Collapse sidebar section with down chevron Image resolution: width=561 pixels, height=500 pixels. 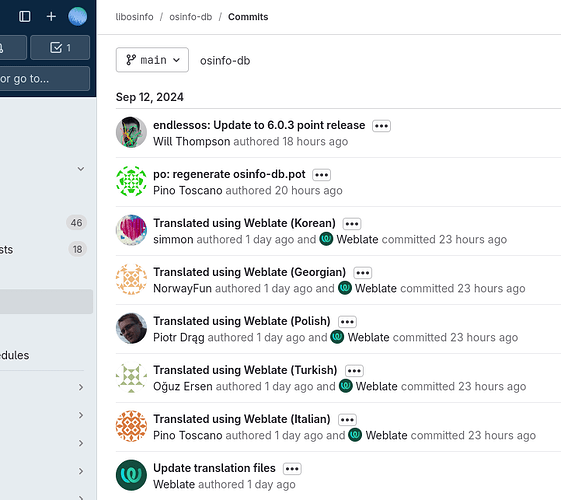(x=81, y=169)
